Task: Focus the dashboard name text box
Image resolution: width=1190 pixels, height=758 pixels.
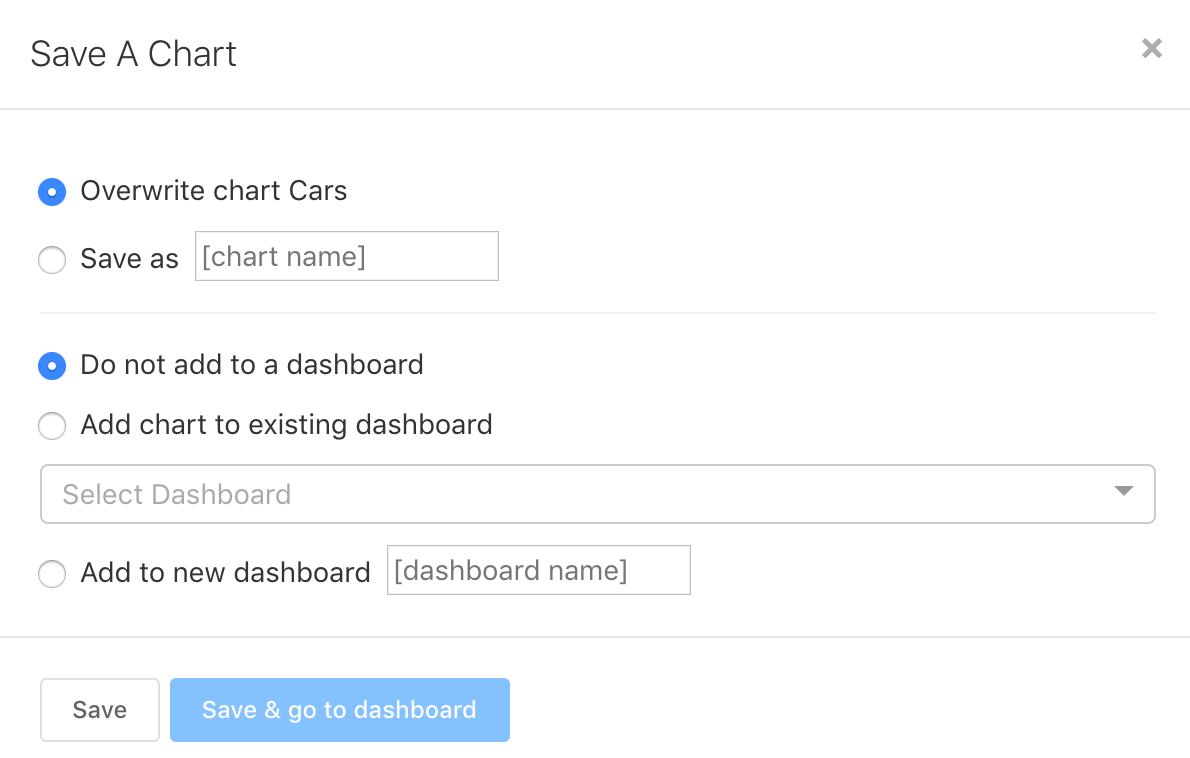Action: pos(538,570)
